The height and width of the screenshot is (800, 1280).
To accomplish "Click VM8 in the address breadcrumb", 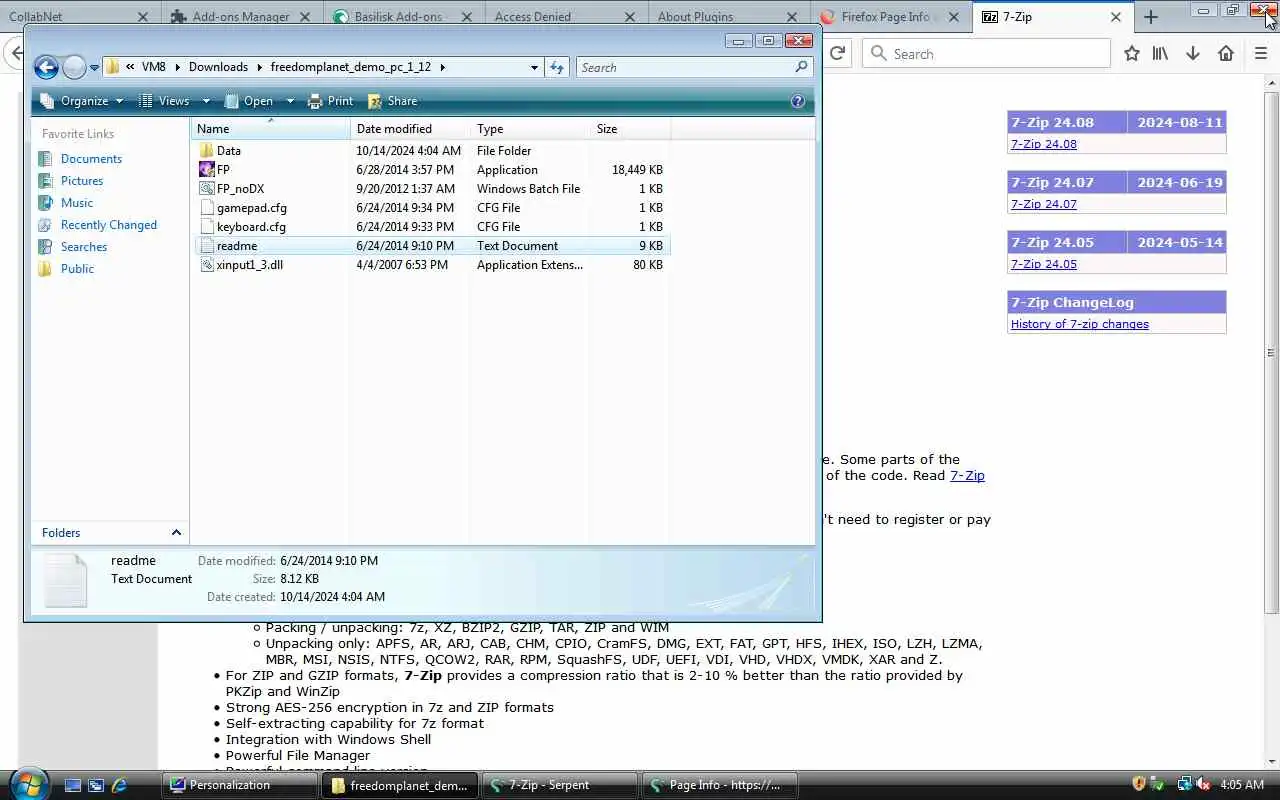I will tap(154, 67).
